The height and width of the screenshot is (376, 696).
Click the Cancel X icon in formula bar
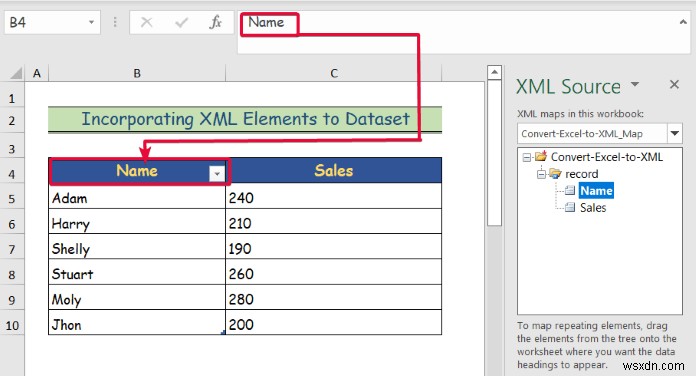click(x=146, y=22)
